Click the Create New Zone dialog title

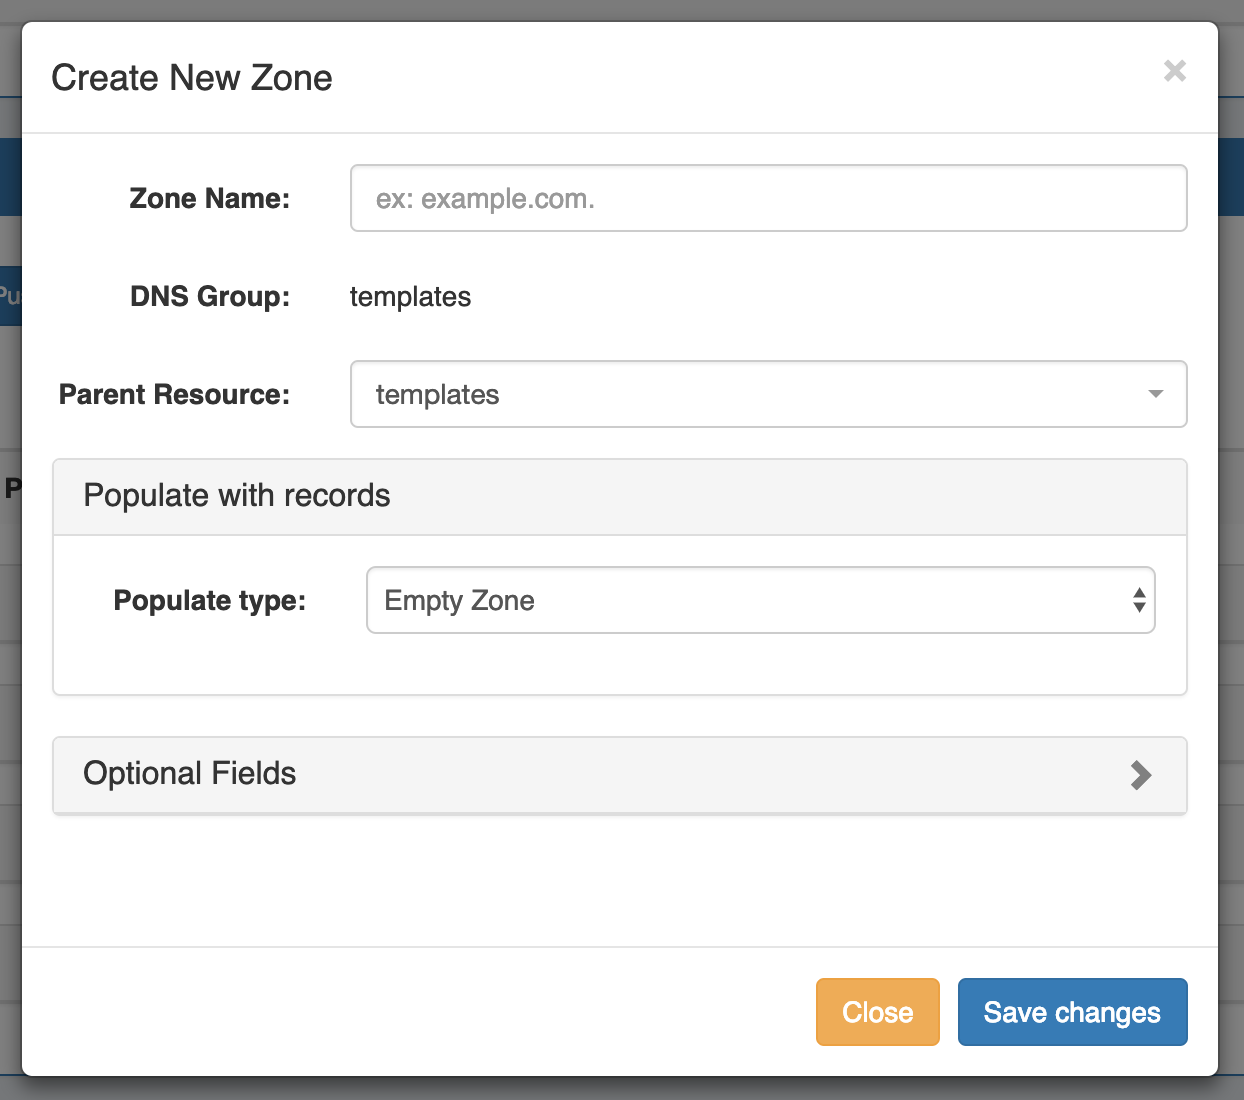coord(192,78)
